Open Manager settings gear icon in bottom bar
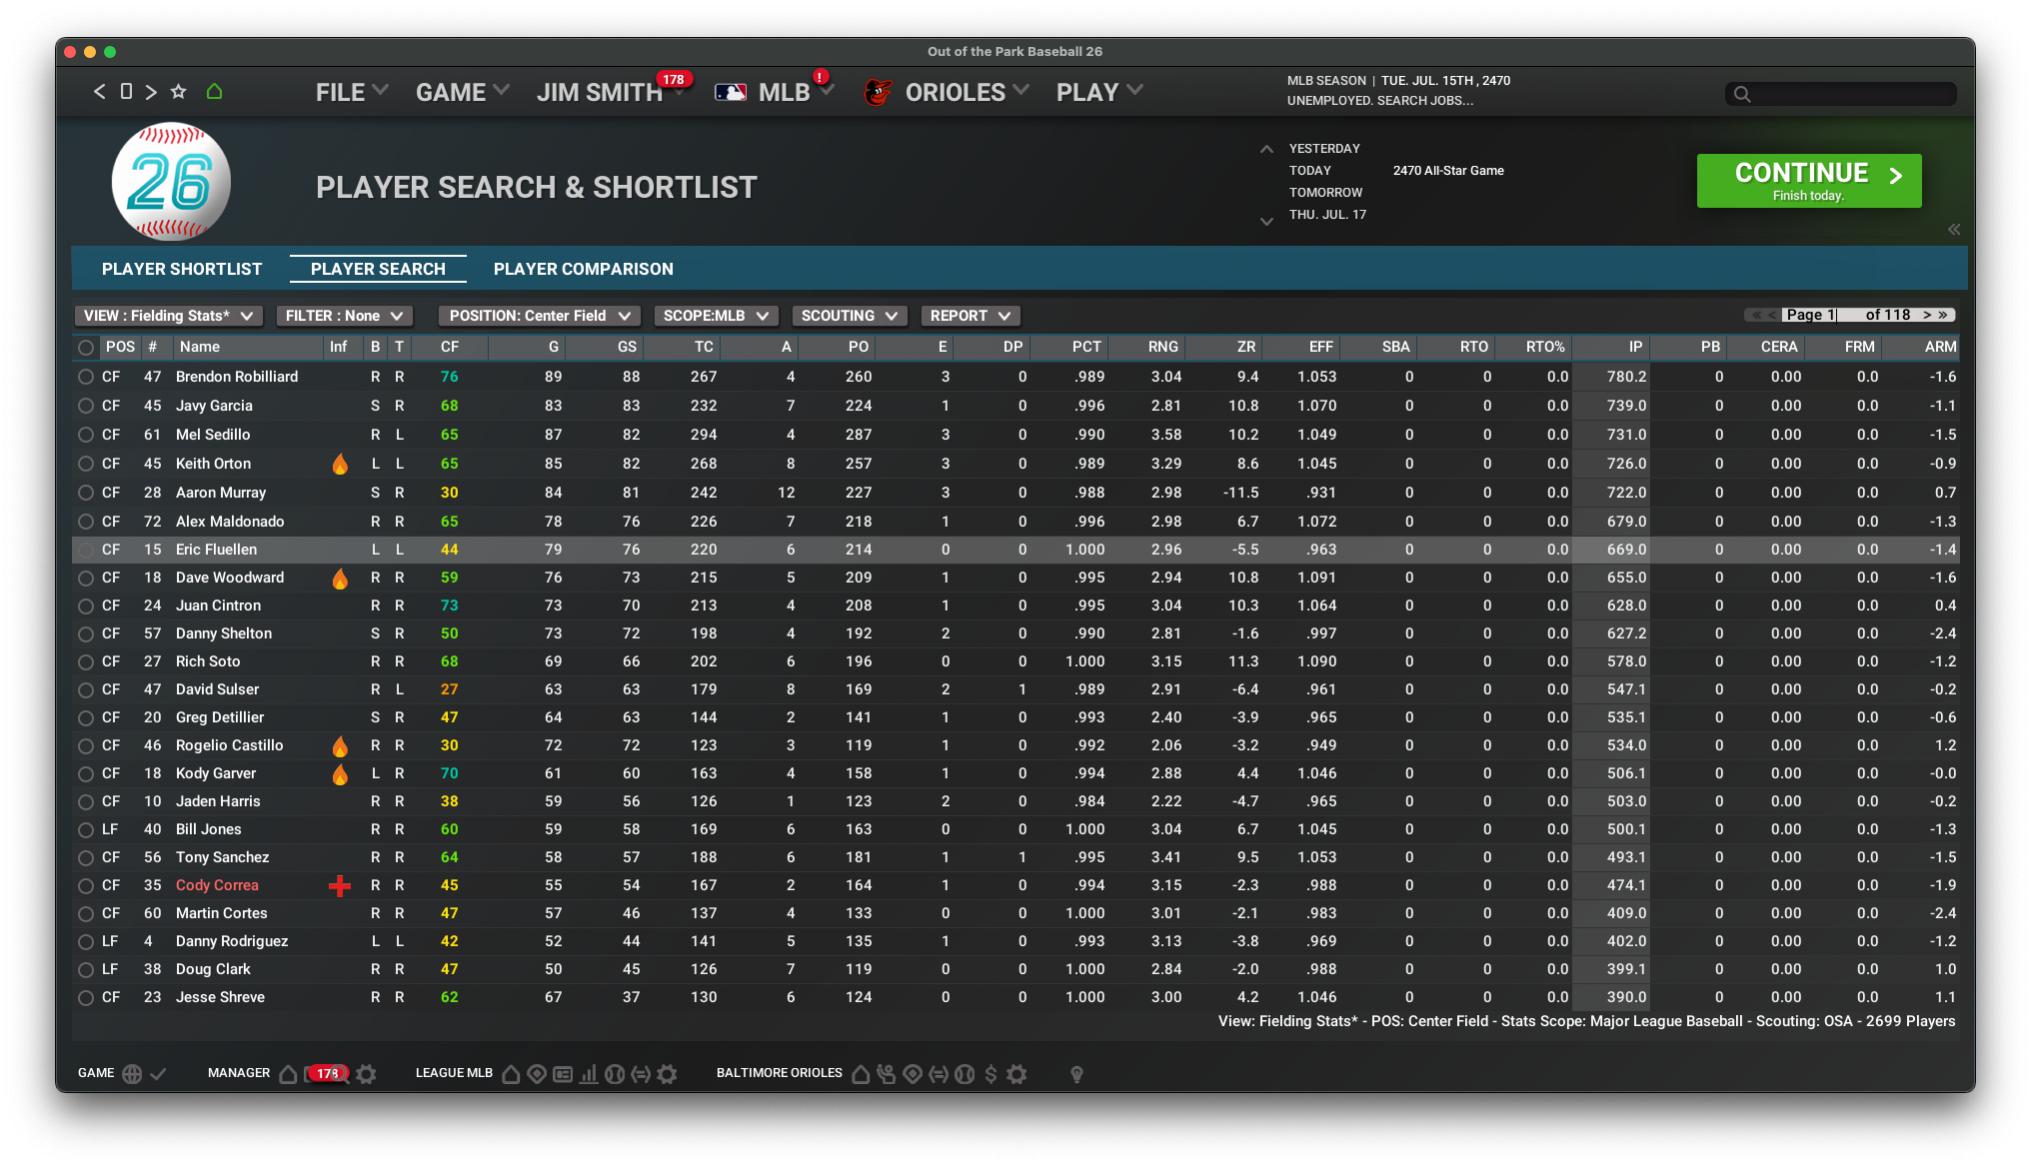The height and width of the screenshot is (1166, 2031). 367,1074
